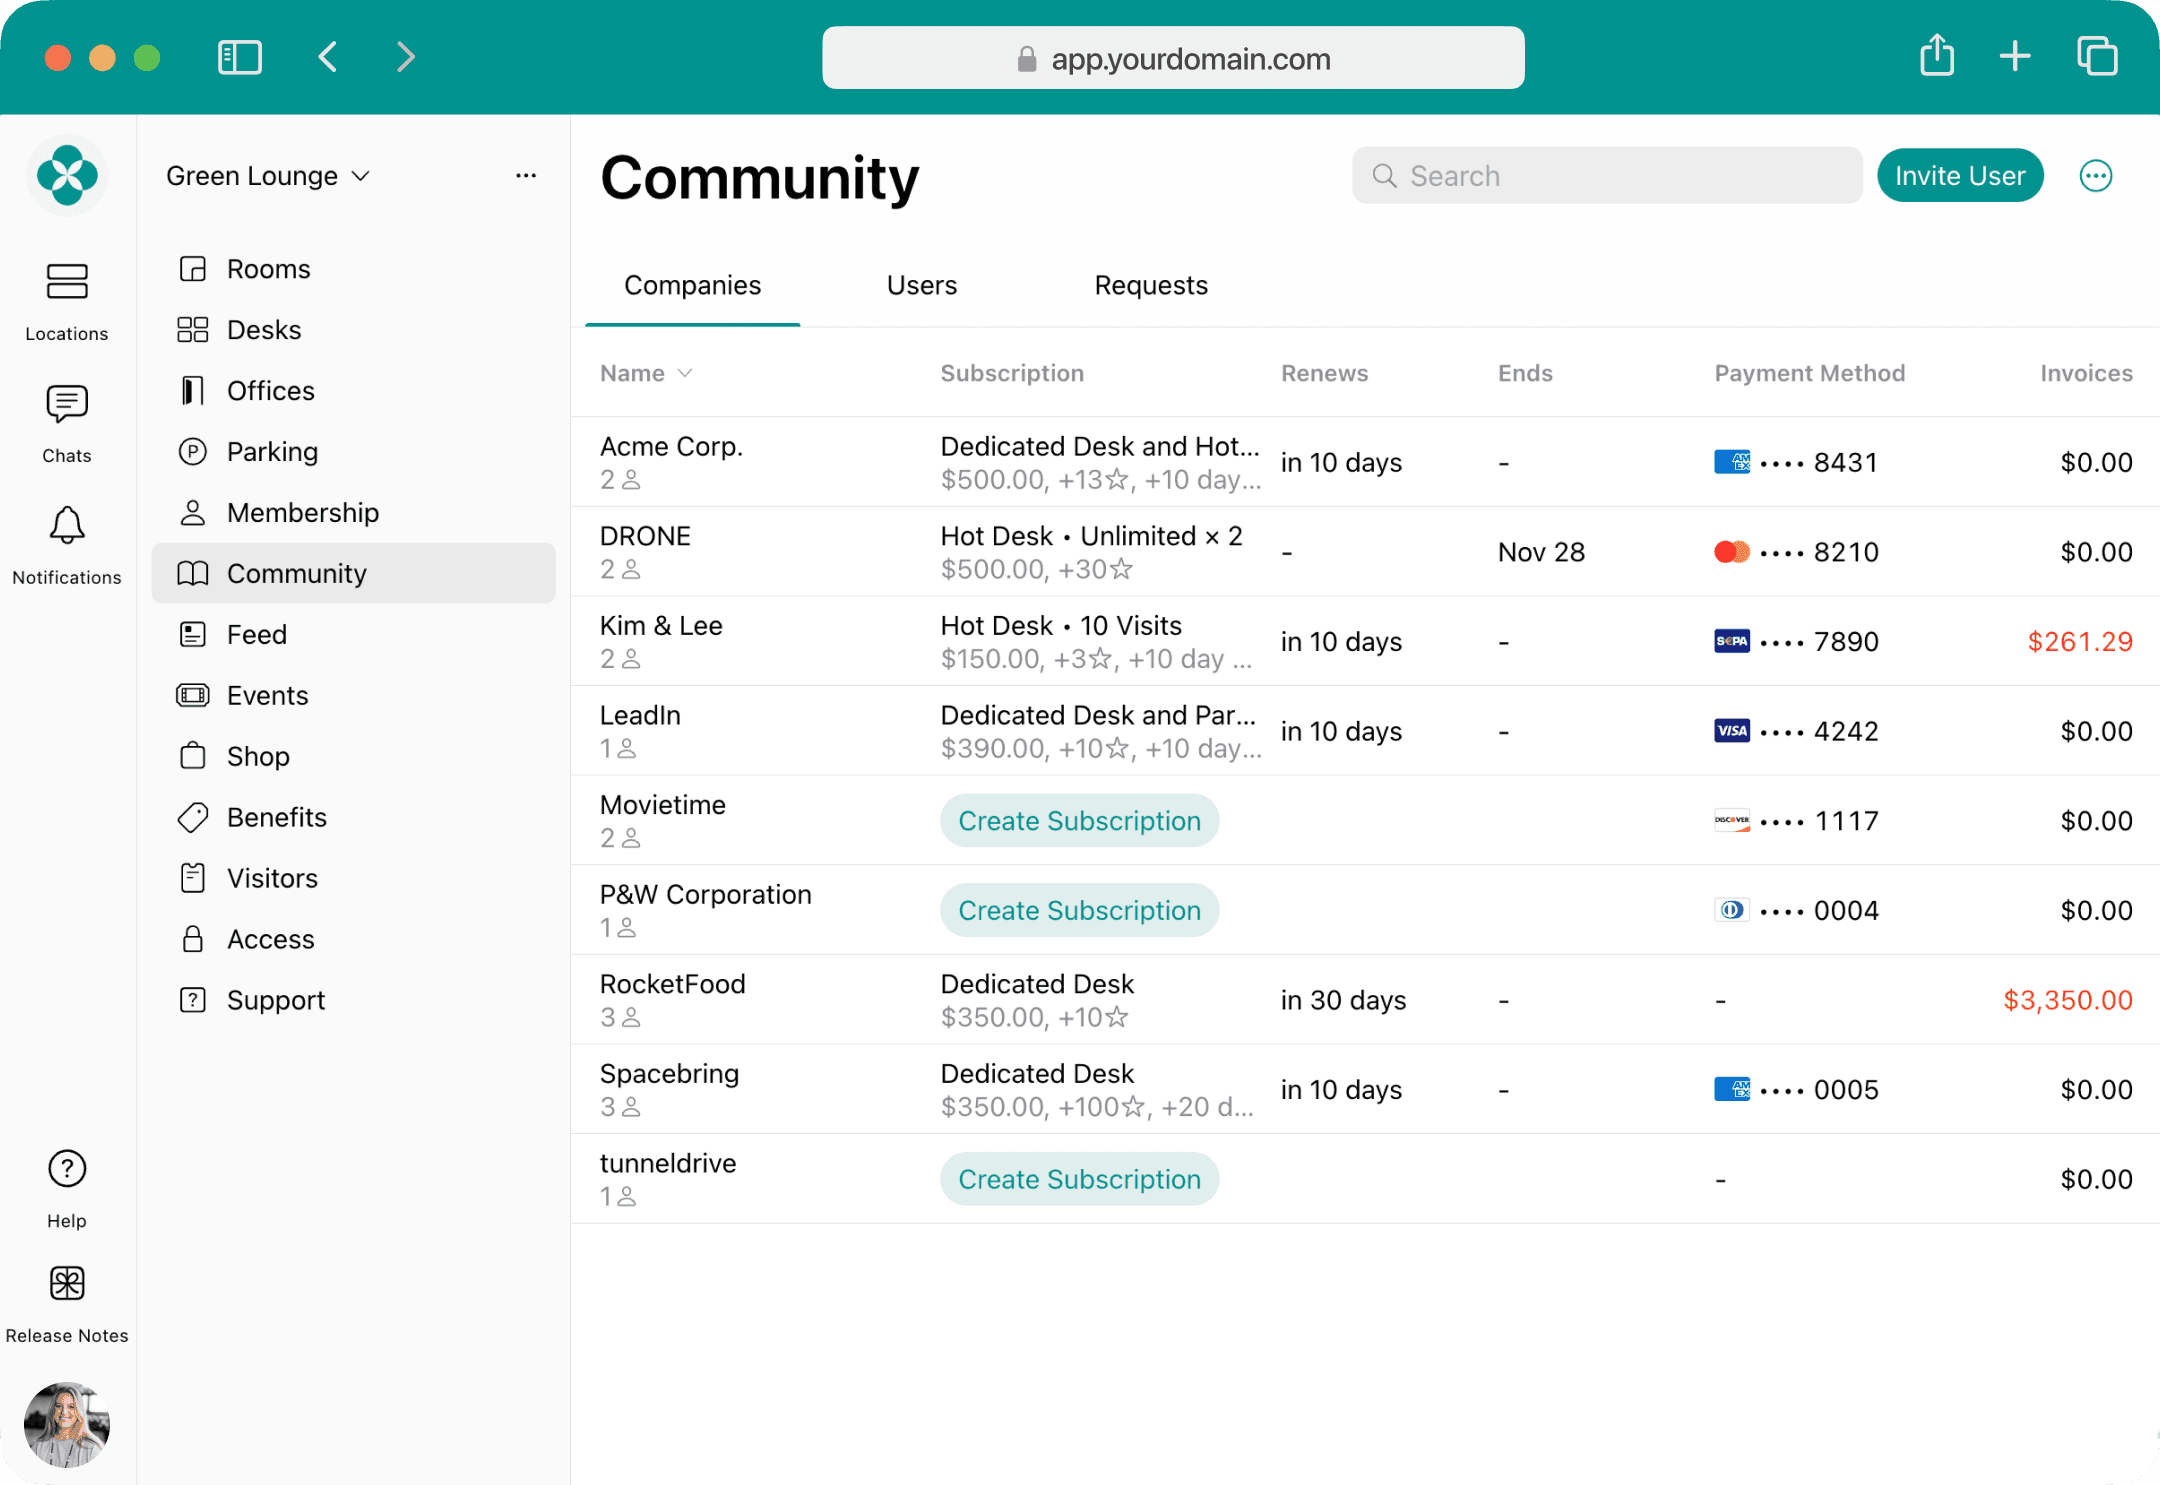Image resolution: width=2160 pixels, height=1485 pixels.
Task: Open Desks in the sidebar
Action: coord(353,330)
